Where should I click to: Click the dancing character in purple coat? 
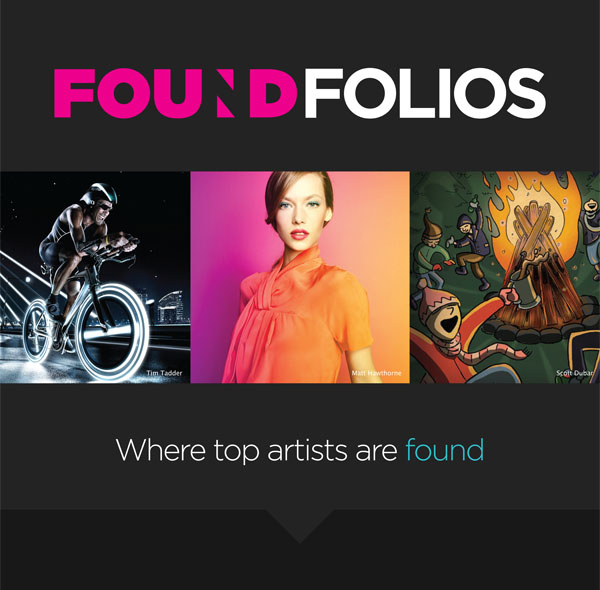point(471,248)
